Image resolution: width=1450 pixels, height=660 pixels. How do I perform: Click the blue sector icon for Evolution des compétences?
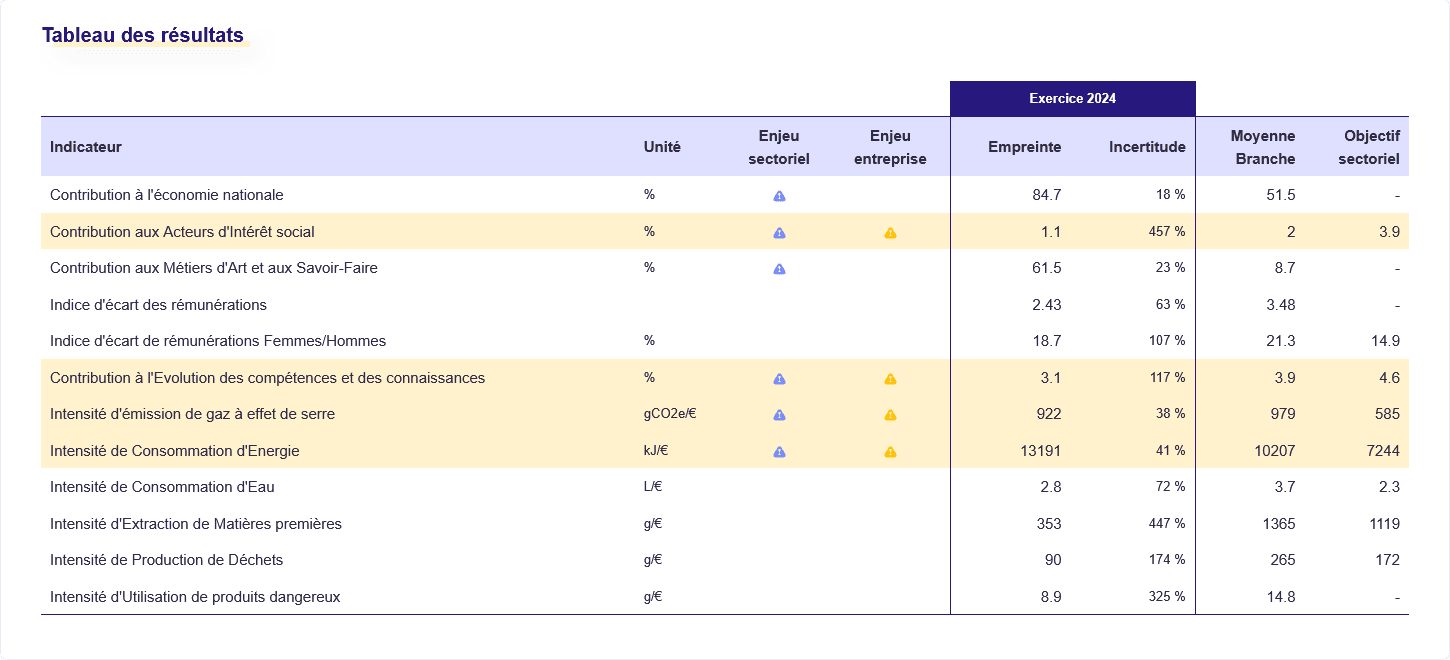(x=779, y=379)
